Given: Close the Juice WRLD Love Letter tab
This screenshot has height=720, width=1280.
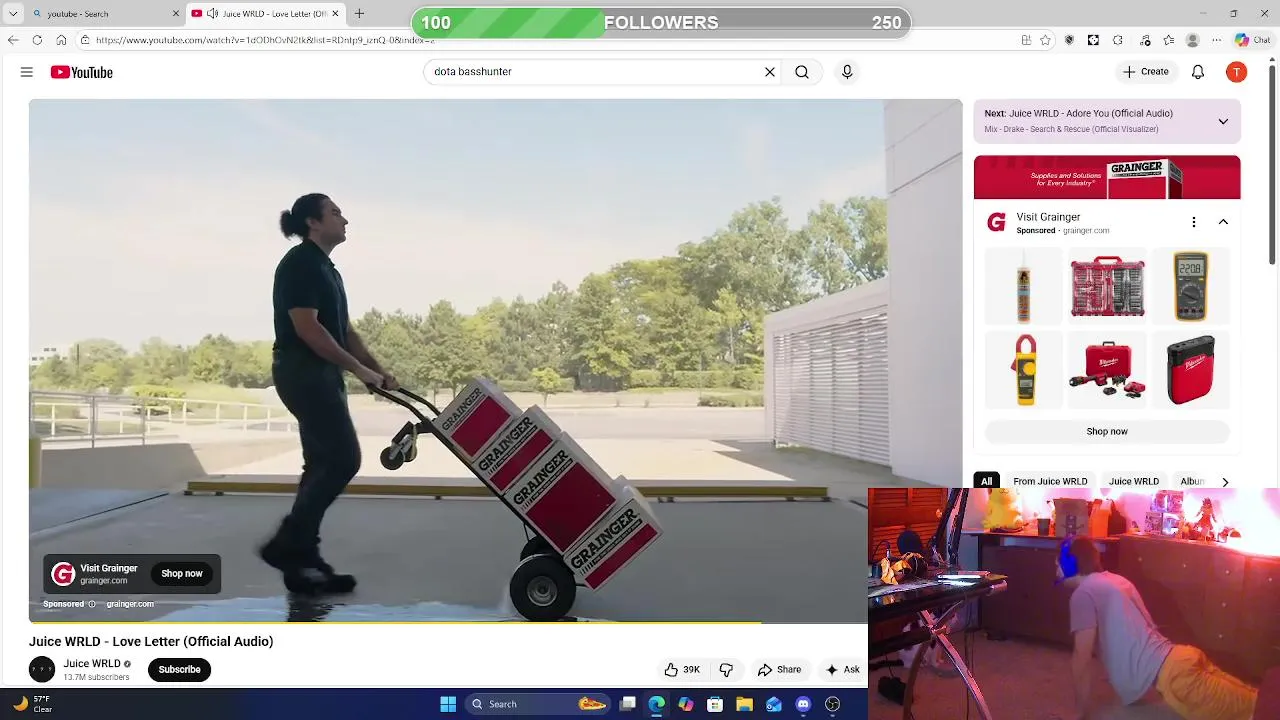Looking at the screenshot, I should click(x=336, y=14).
